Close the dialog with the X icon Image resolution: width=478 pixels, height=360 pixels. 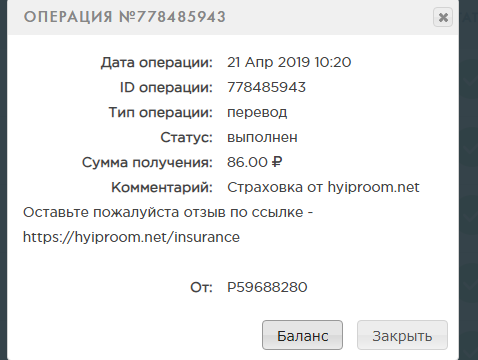(x=443, y=17)
